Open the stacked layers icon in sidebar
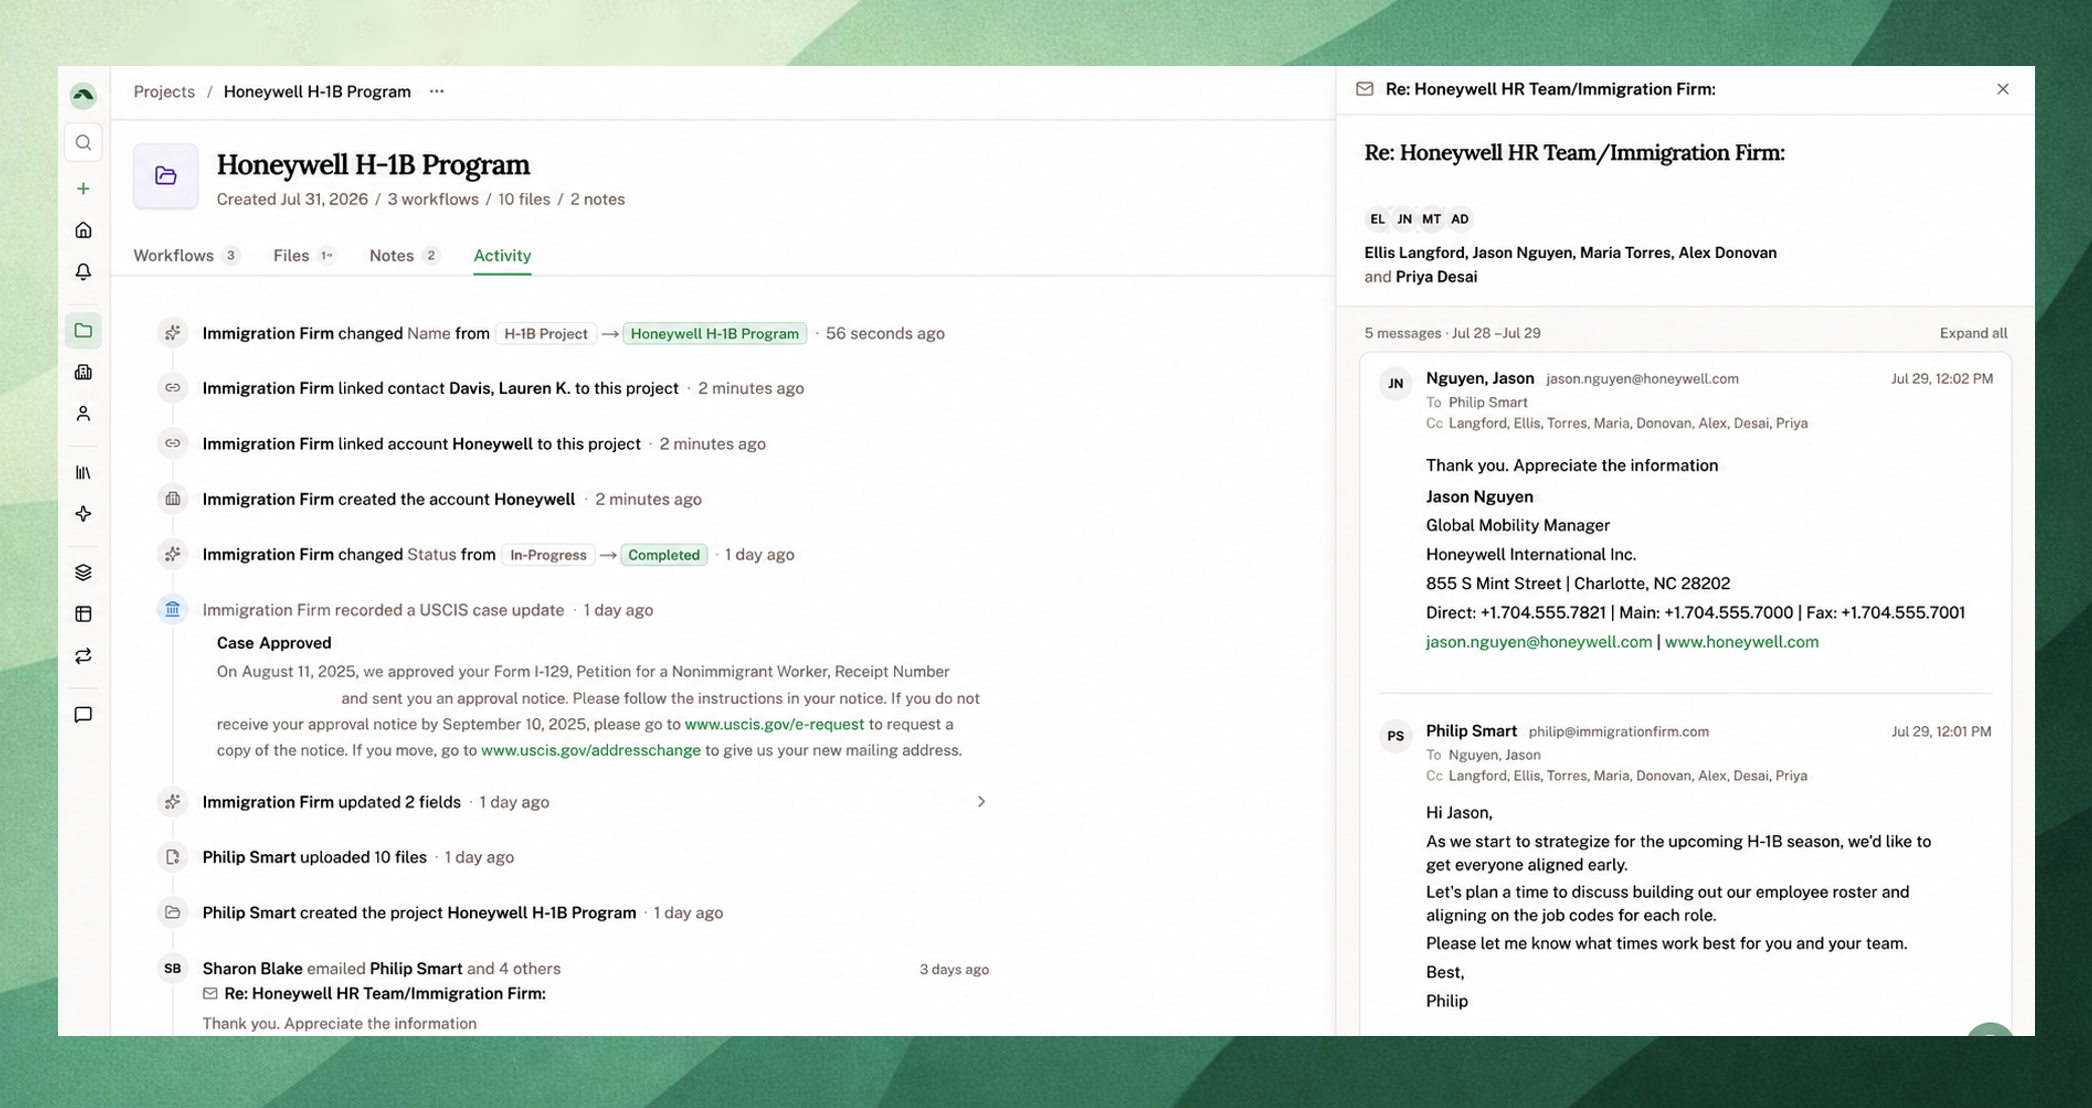 click(83, 572)
